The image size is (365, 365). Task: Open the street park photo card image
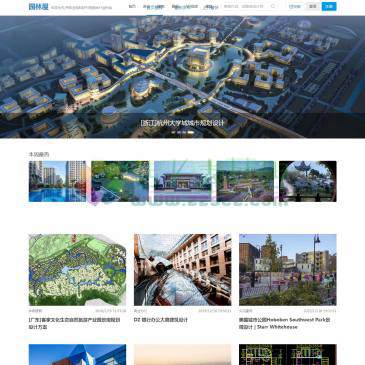(288, 270)
